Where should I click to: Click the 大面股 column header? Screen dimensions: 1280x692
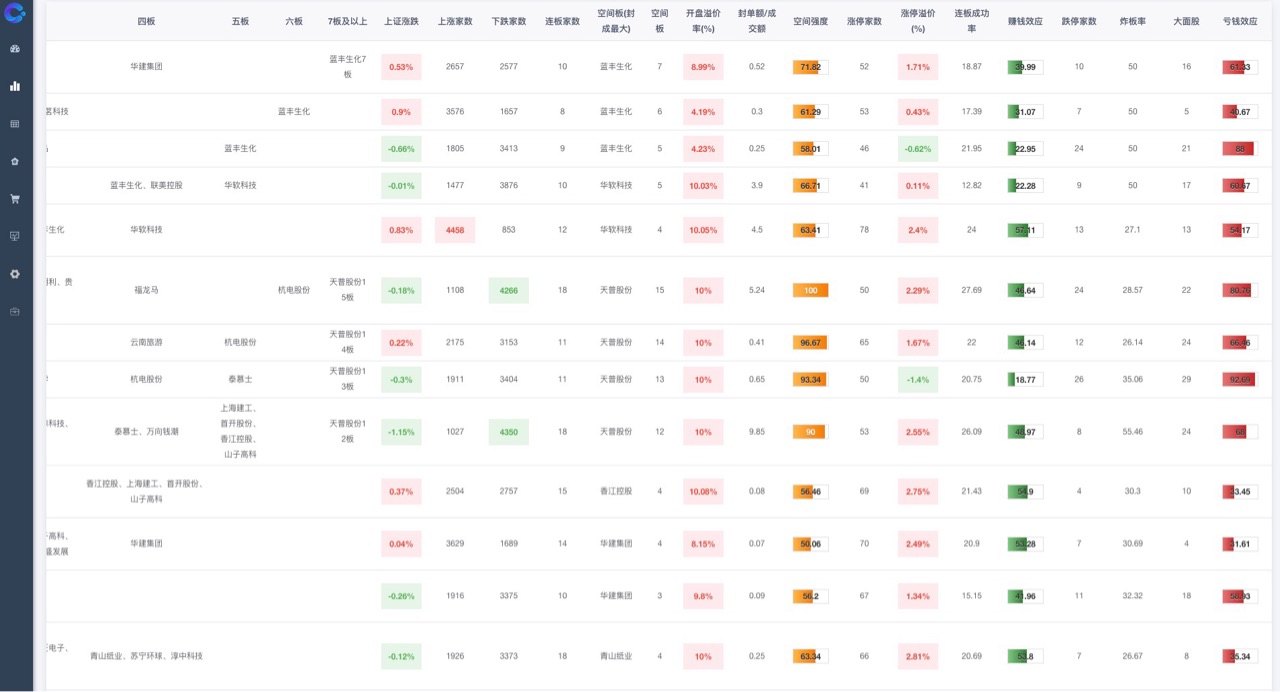click(1186, 21)
